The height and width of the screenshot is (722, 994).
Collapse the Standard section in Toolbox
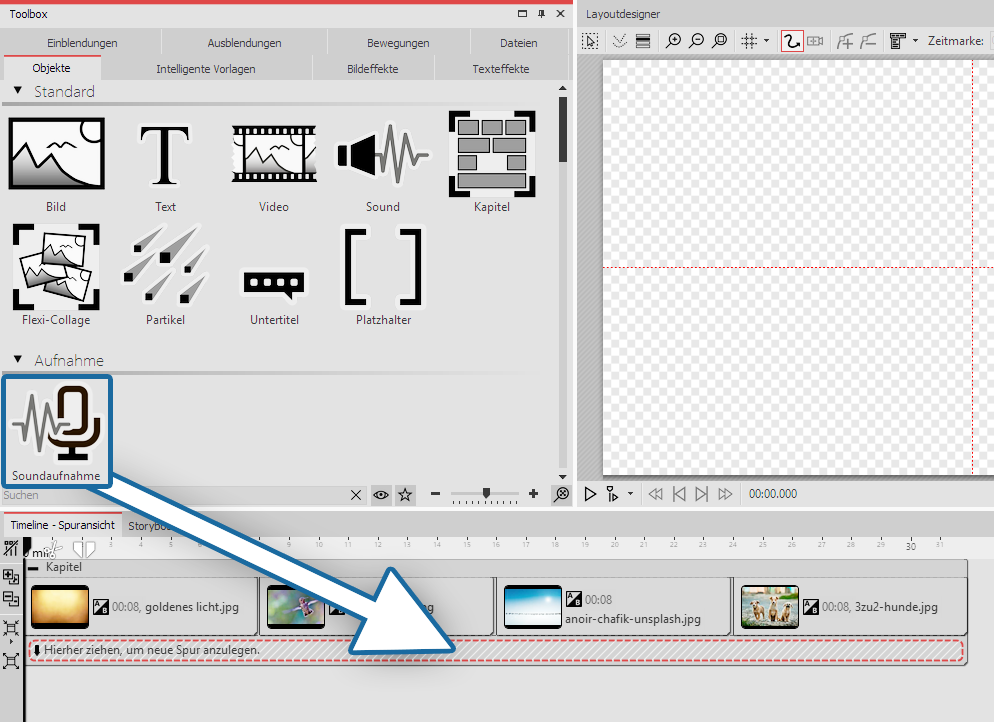click(x=18, y=91)
